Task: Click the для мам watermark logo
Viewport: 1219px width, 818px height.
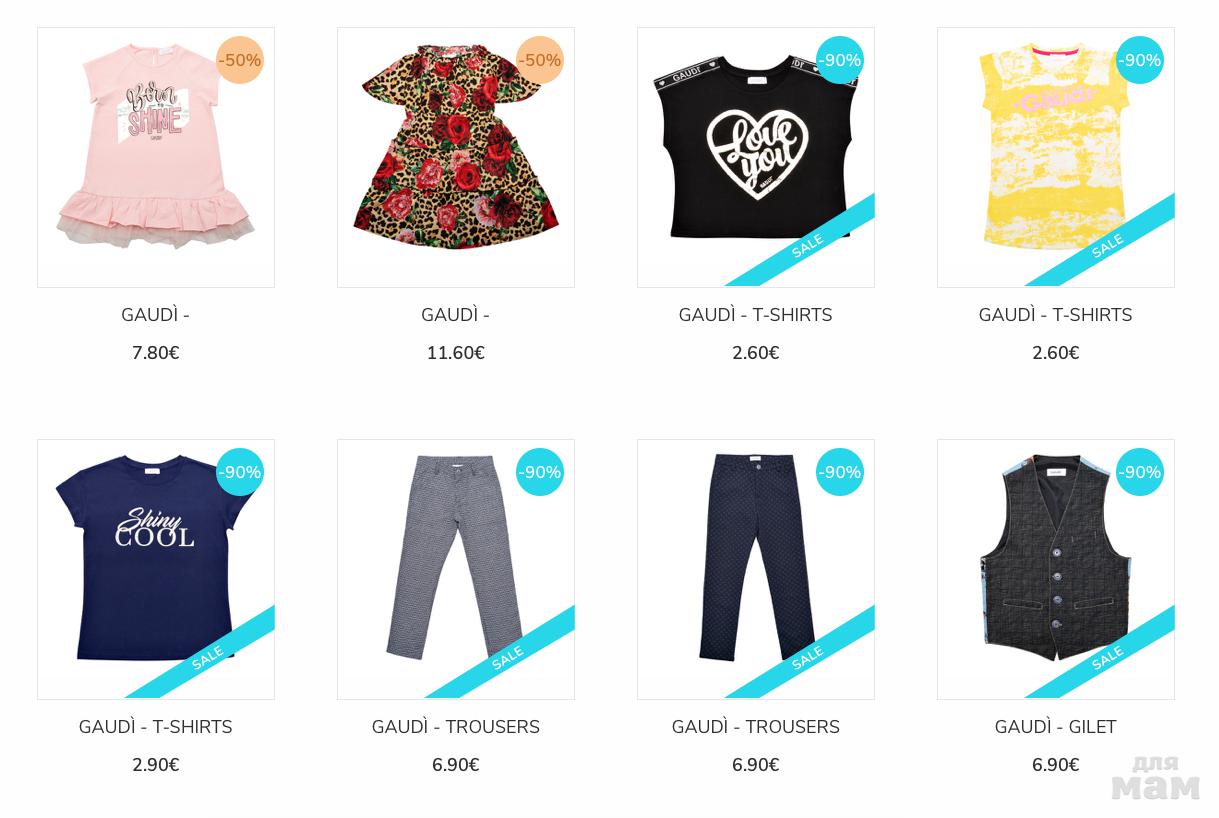Action: click(1156, 778)
